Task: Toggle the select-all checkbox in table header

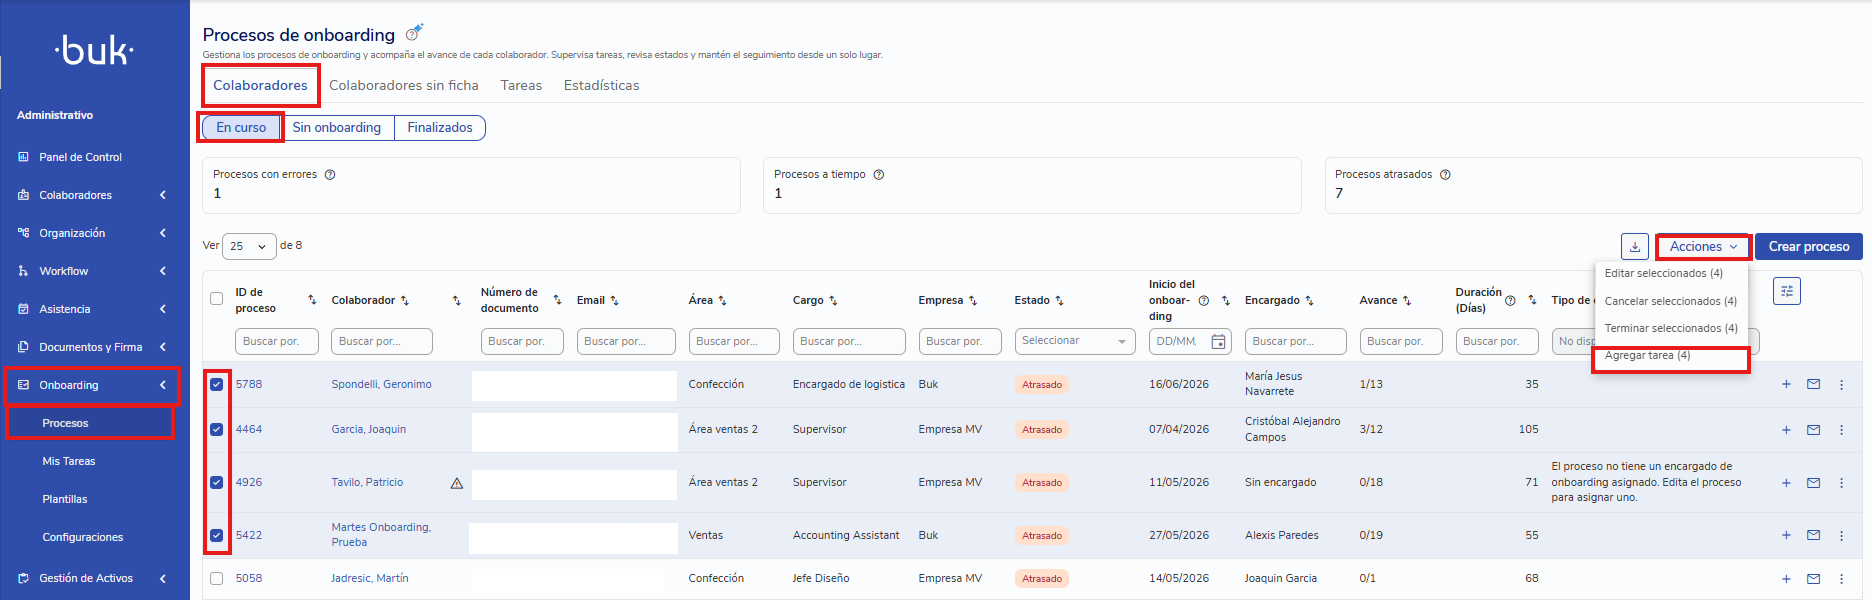Action: [216, 298]
